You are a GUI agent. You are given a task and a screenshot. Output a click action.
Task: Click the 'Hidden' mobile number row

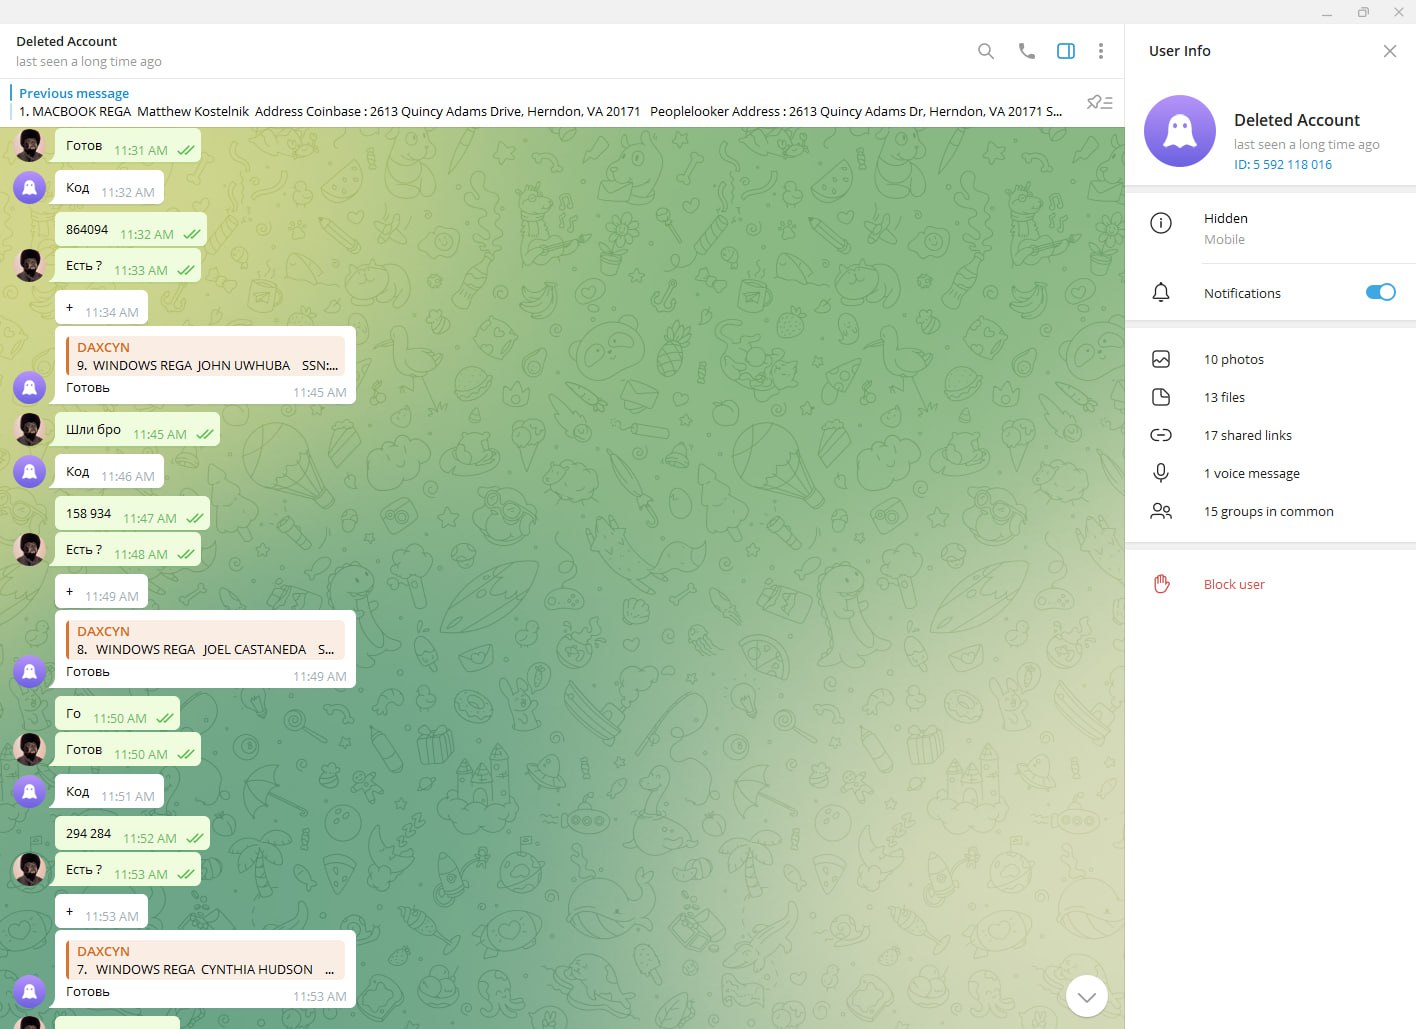point(1270,228)
